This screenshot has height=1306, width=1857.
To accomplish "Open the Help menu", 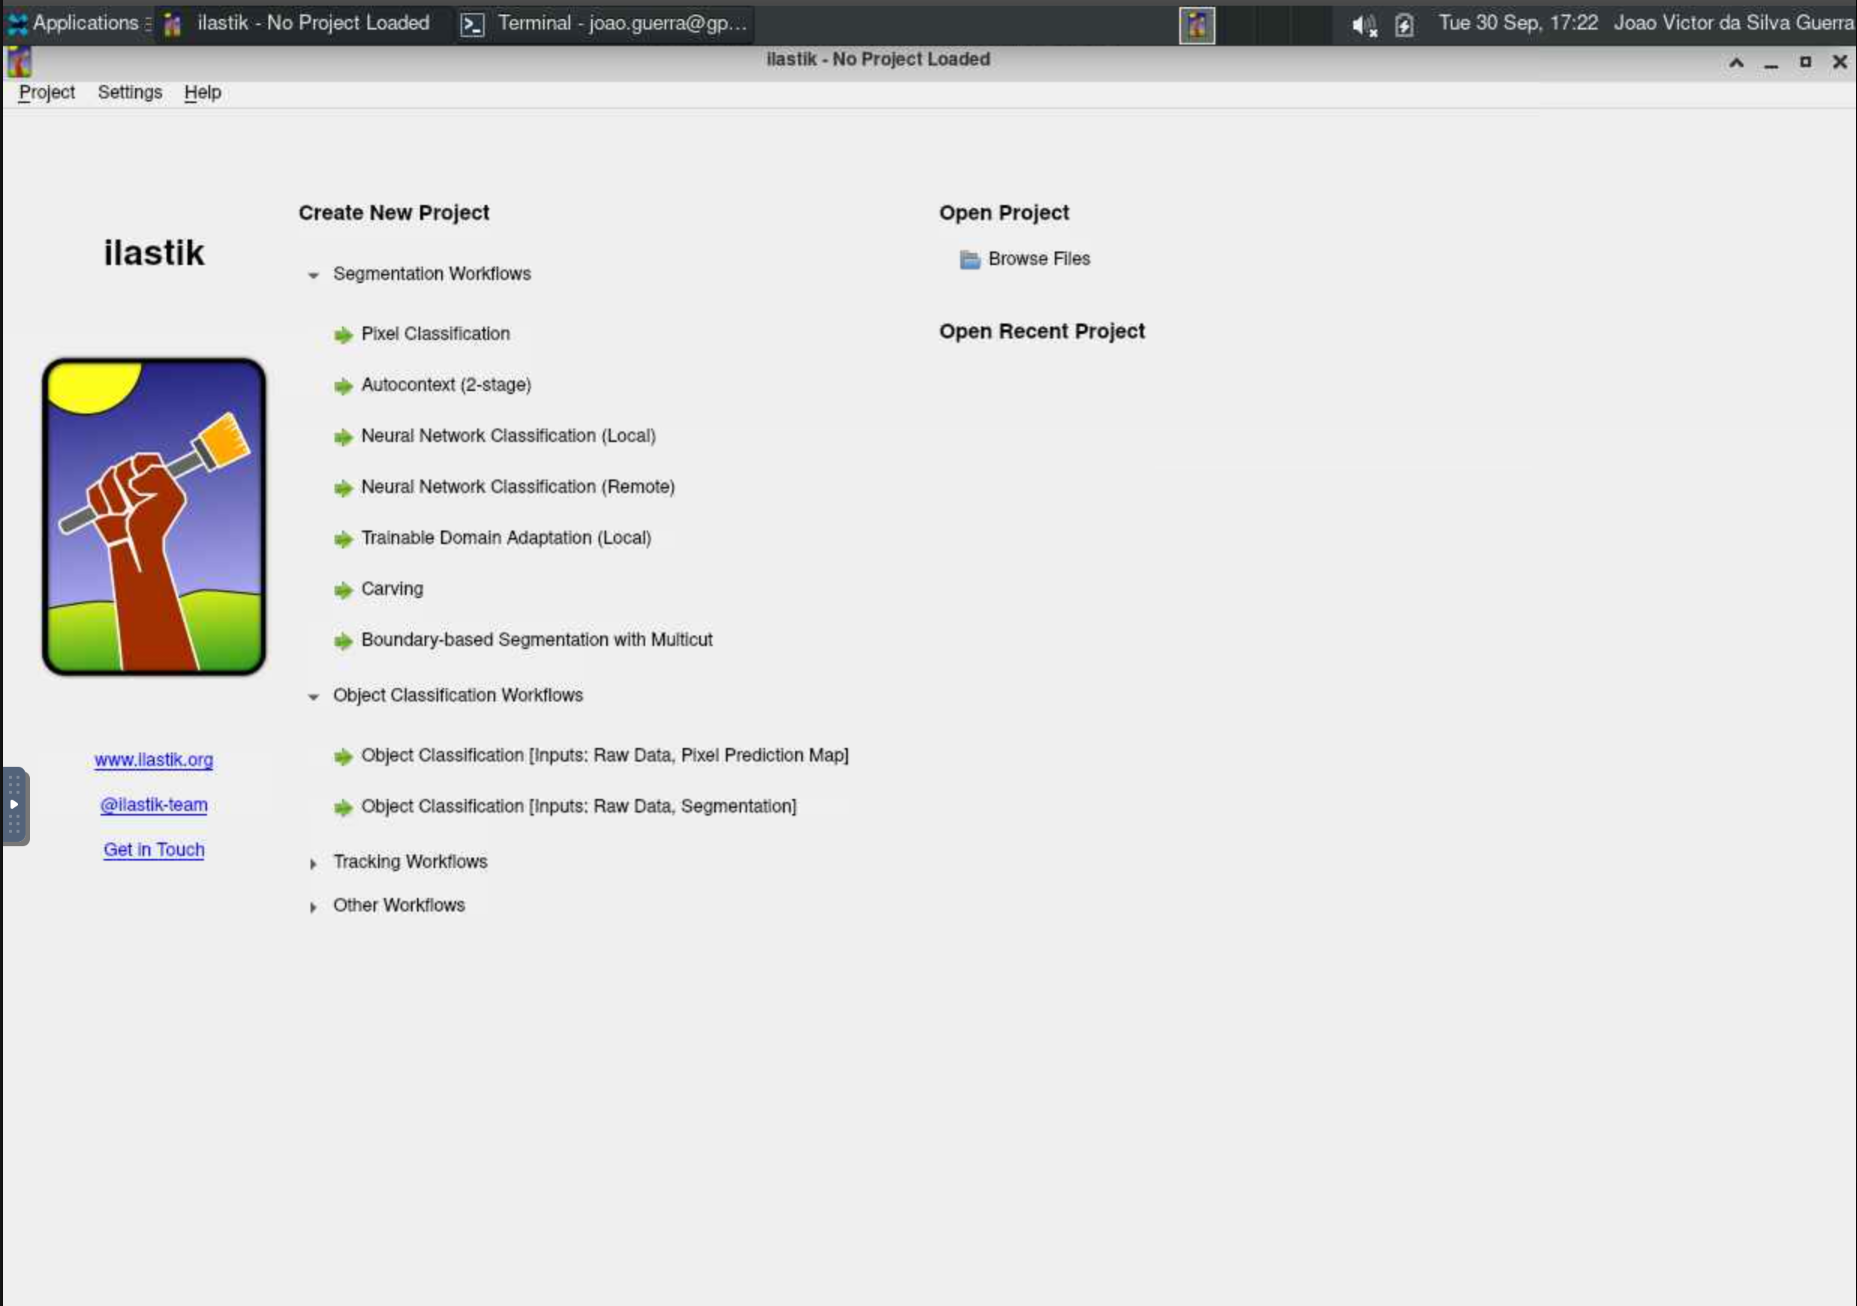I will tap(202, 92).
